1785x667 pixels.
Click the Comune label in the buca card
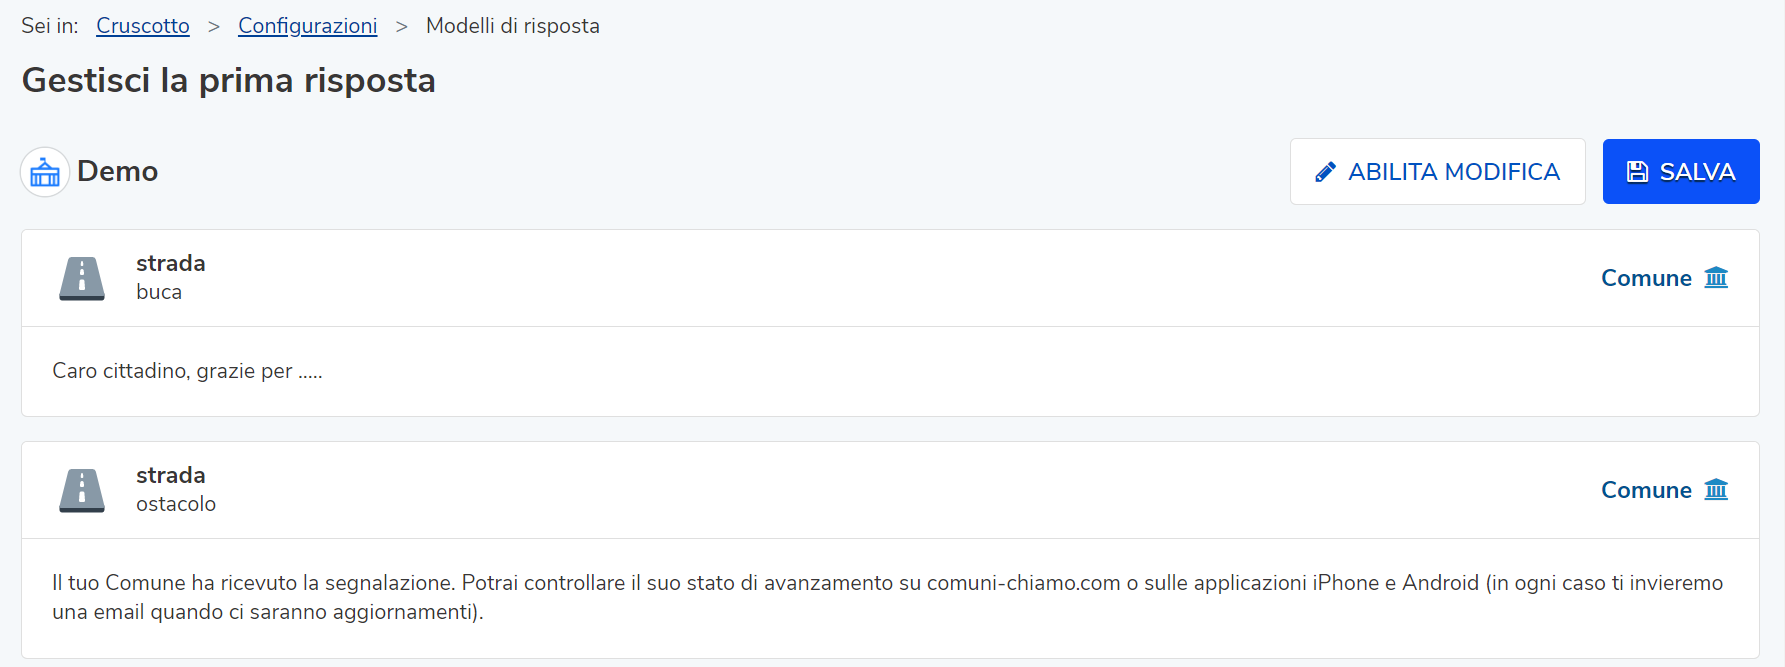click(1646, 278)
